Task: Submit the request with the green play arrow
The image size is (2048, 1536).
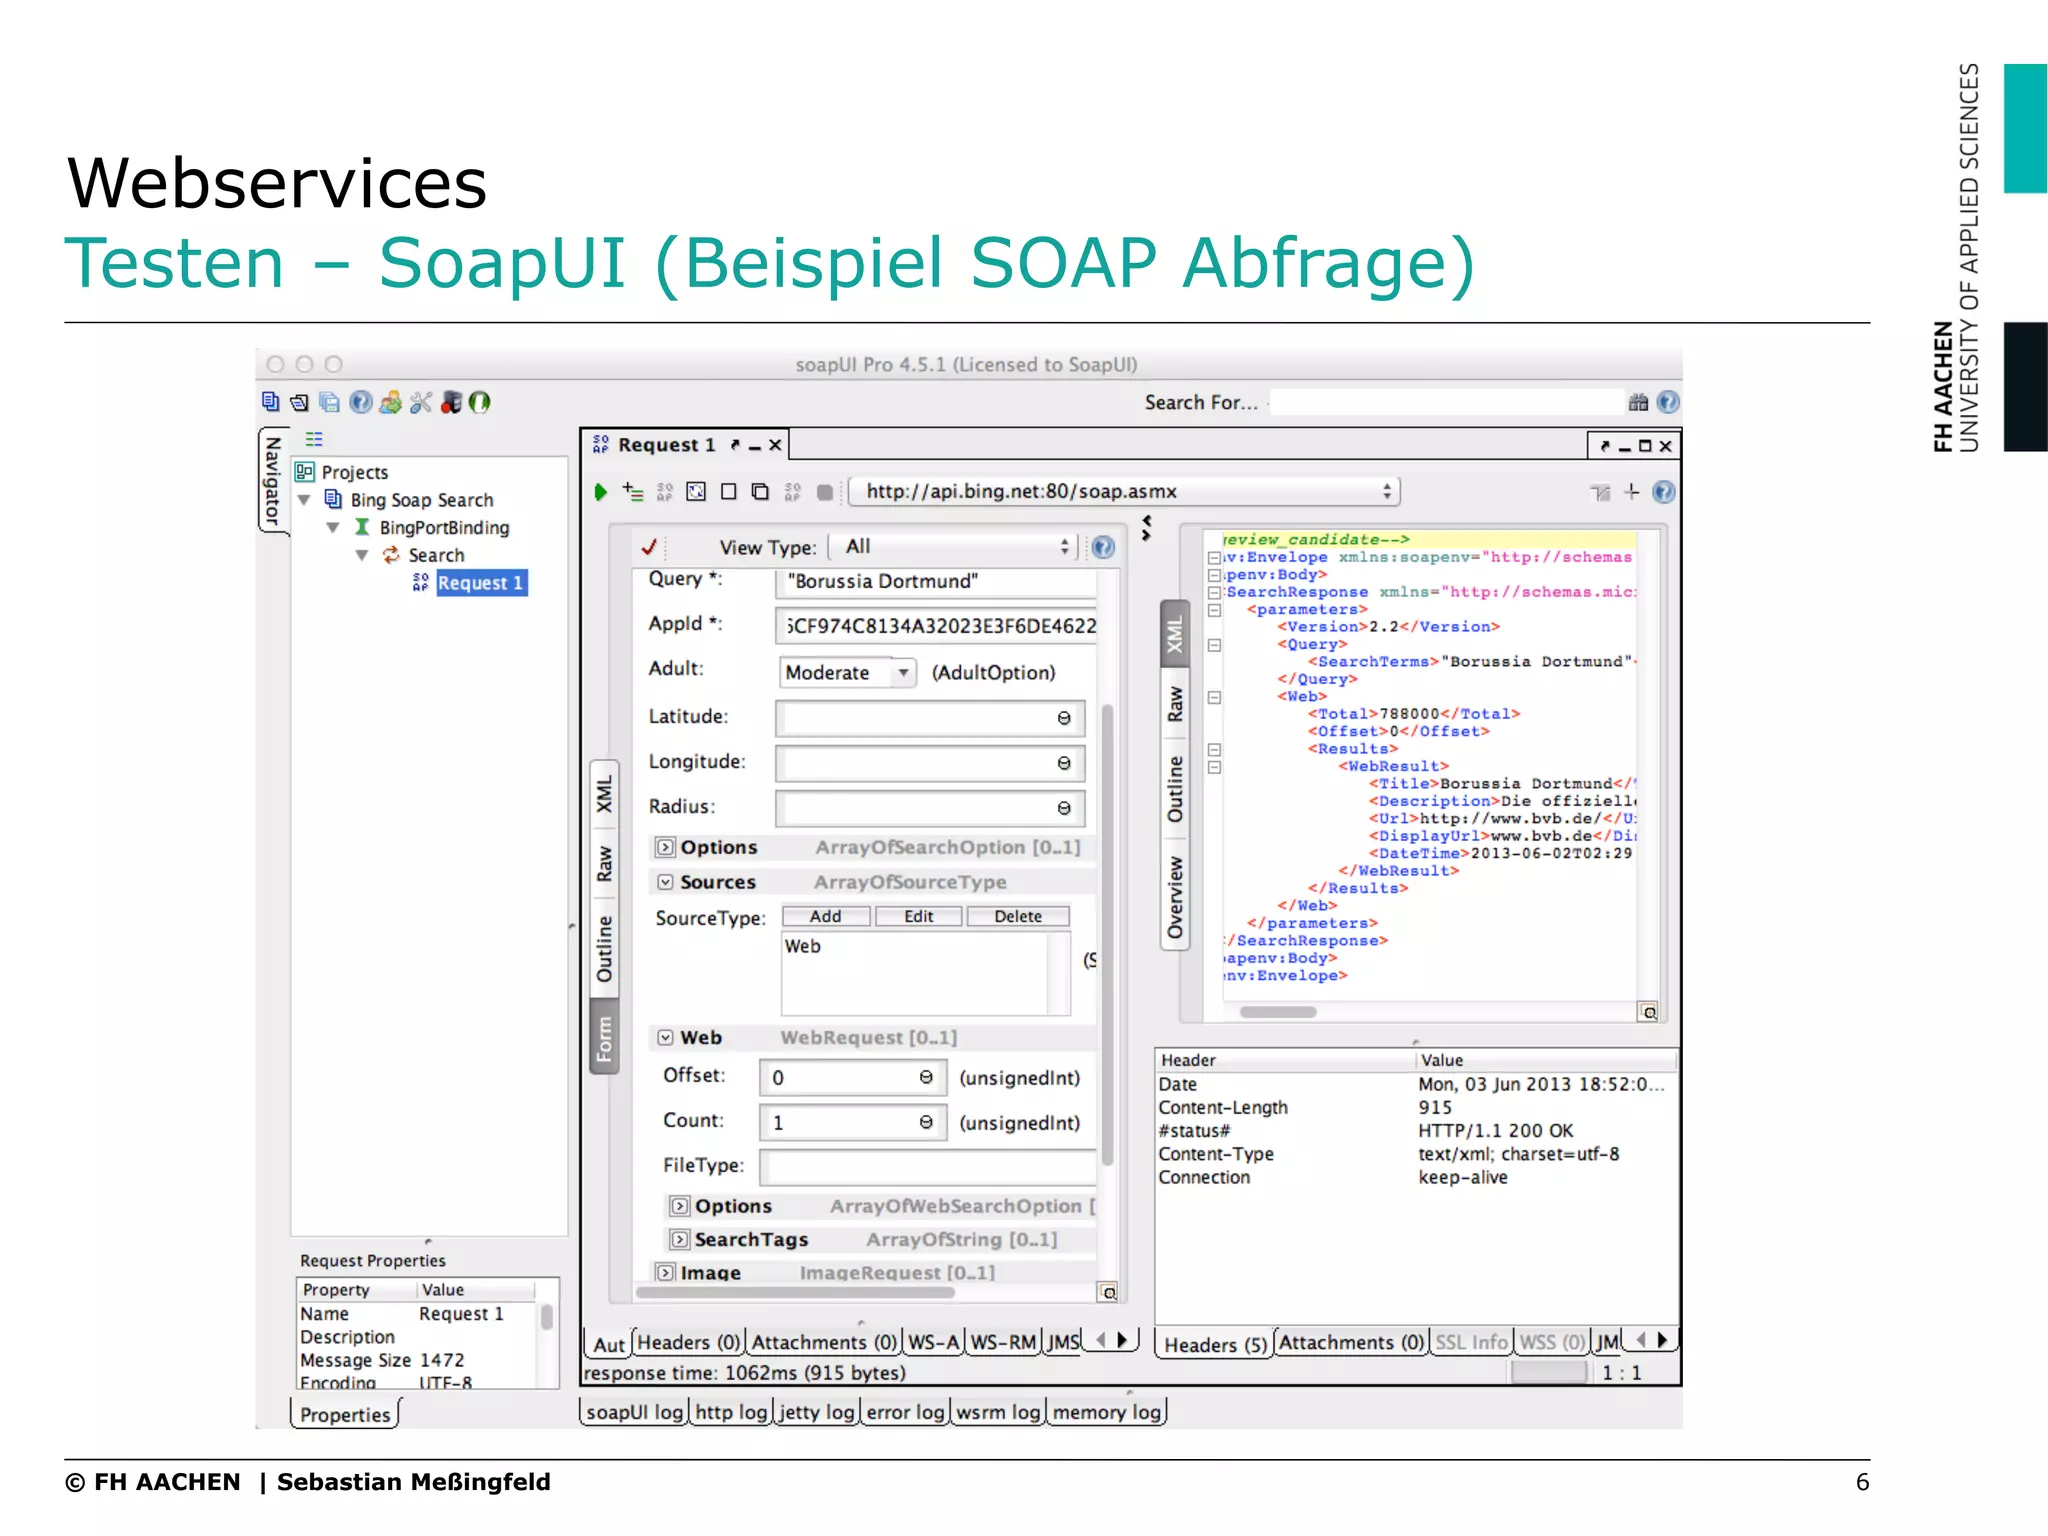Action: point(600,492)
